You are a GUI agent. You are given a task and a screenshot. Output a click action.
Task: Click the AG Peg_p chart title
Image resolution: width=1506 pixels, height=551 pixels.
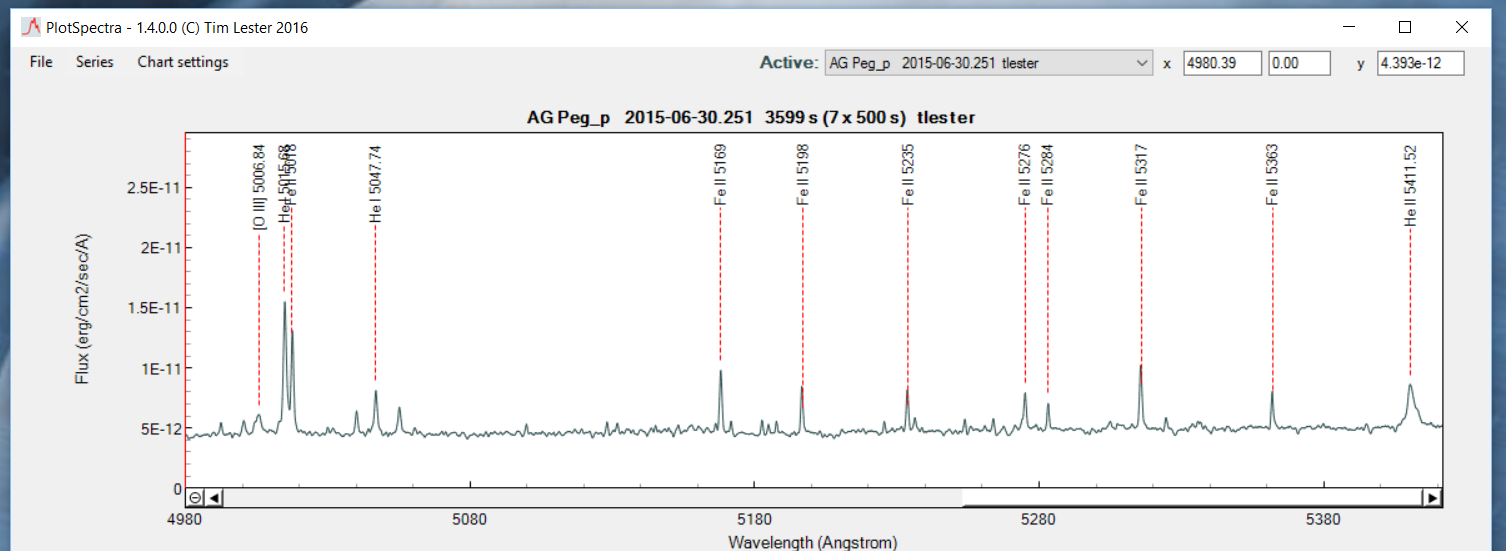point(750,118)
